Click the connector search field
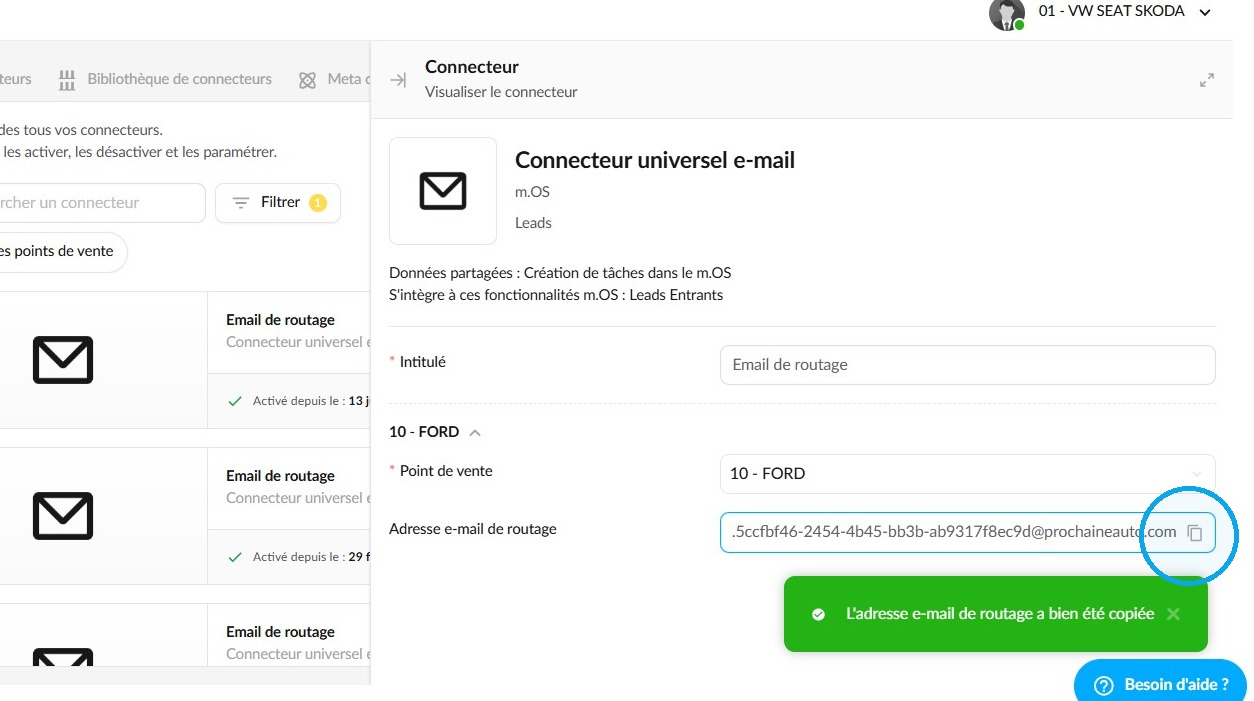This screenshot has height=701, width=1254. point(102,203)
